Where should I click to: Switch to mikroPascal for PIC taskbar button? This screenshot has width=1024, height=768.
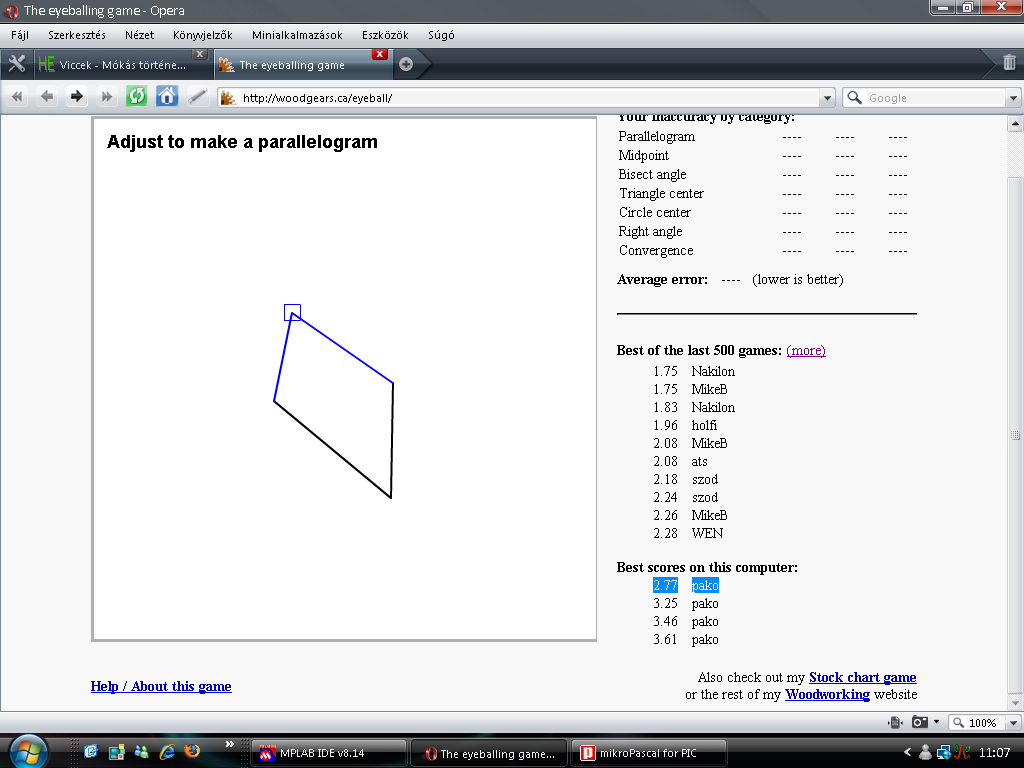click(x=649, y=753)
